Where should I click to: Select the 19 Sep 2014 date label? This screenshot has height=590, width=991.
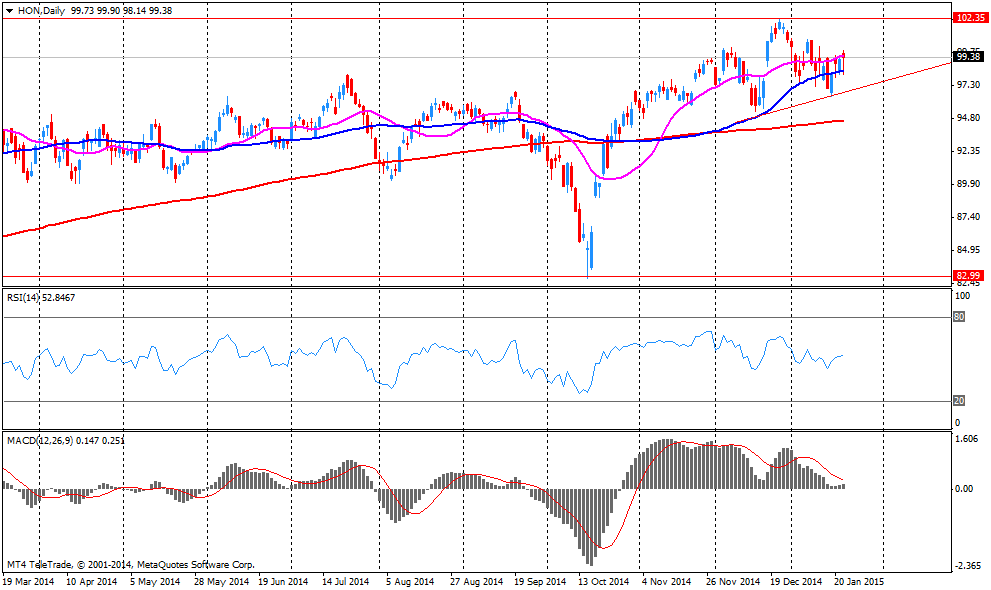(540, 581)
